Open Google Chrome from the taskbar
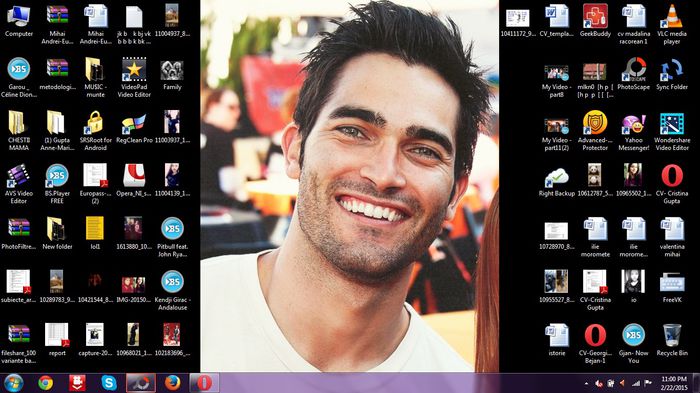The image size is (700, 393). point(46,383)
